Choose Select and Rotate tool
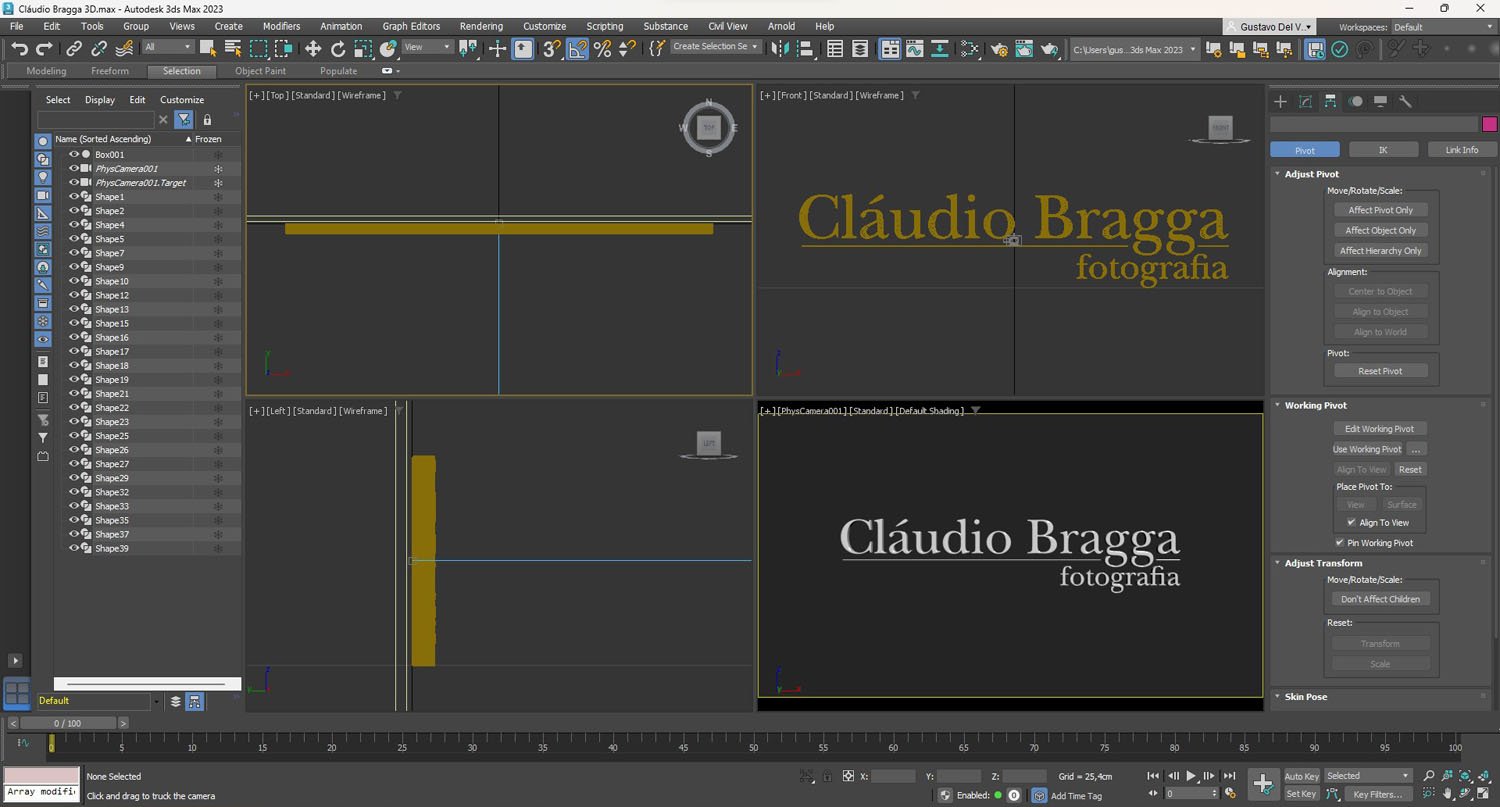This screenshot has height=807, width=1500. click(x=338, y=48)
